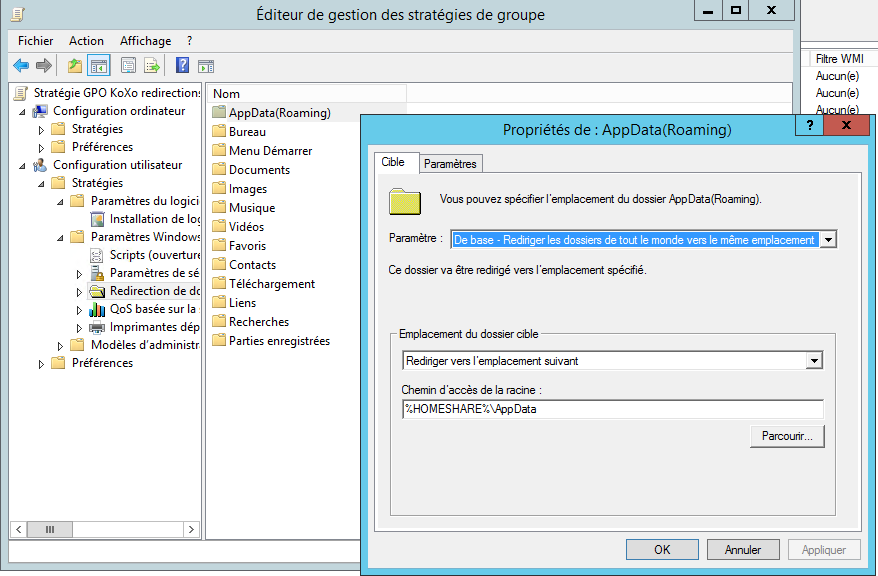The width and height of the screenshot is (878, 576).
Task: Open the Emplacement du dossier cible dropdown
Action: point(814,361)
